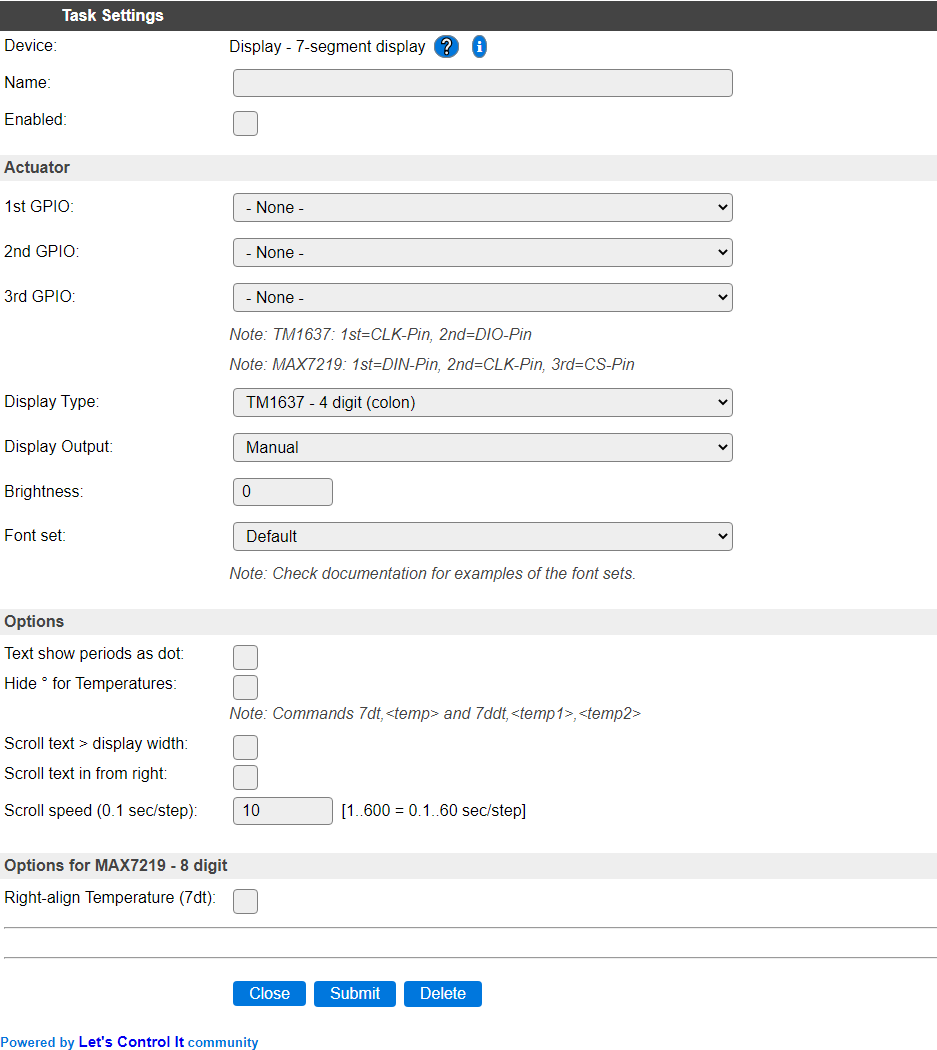Check Hide ° for Temperatures option
937x1050 pixels.
[245, 687]
